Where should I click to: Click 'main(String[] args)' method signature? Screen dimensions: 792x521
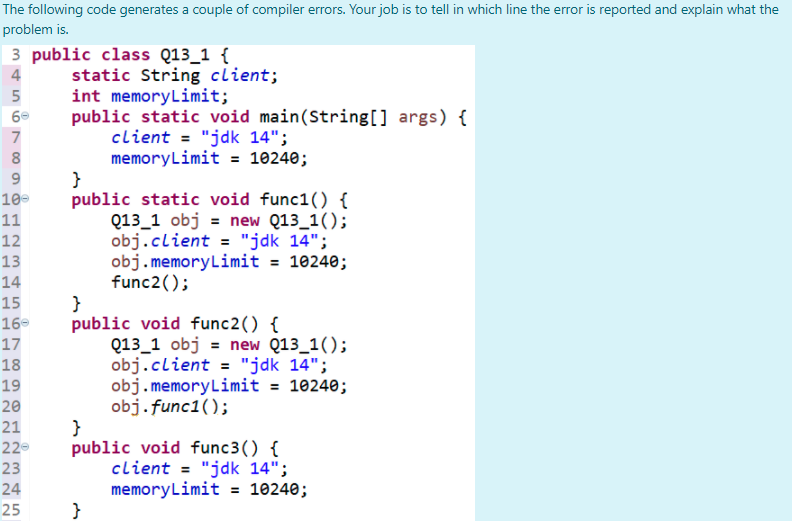(353, 117)
